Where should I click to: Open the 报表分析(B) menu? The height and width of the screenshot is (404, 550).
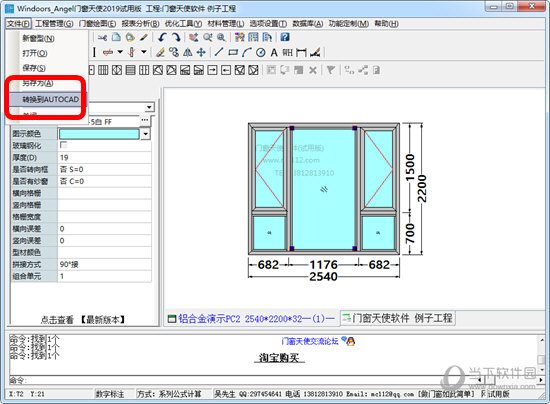coord(140,23)
